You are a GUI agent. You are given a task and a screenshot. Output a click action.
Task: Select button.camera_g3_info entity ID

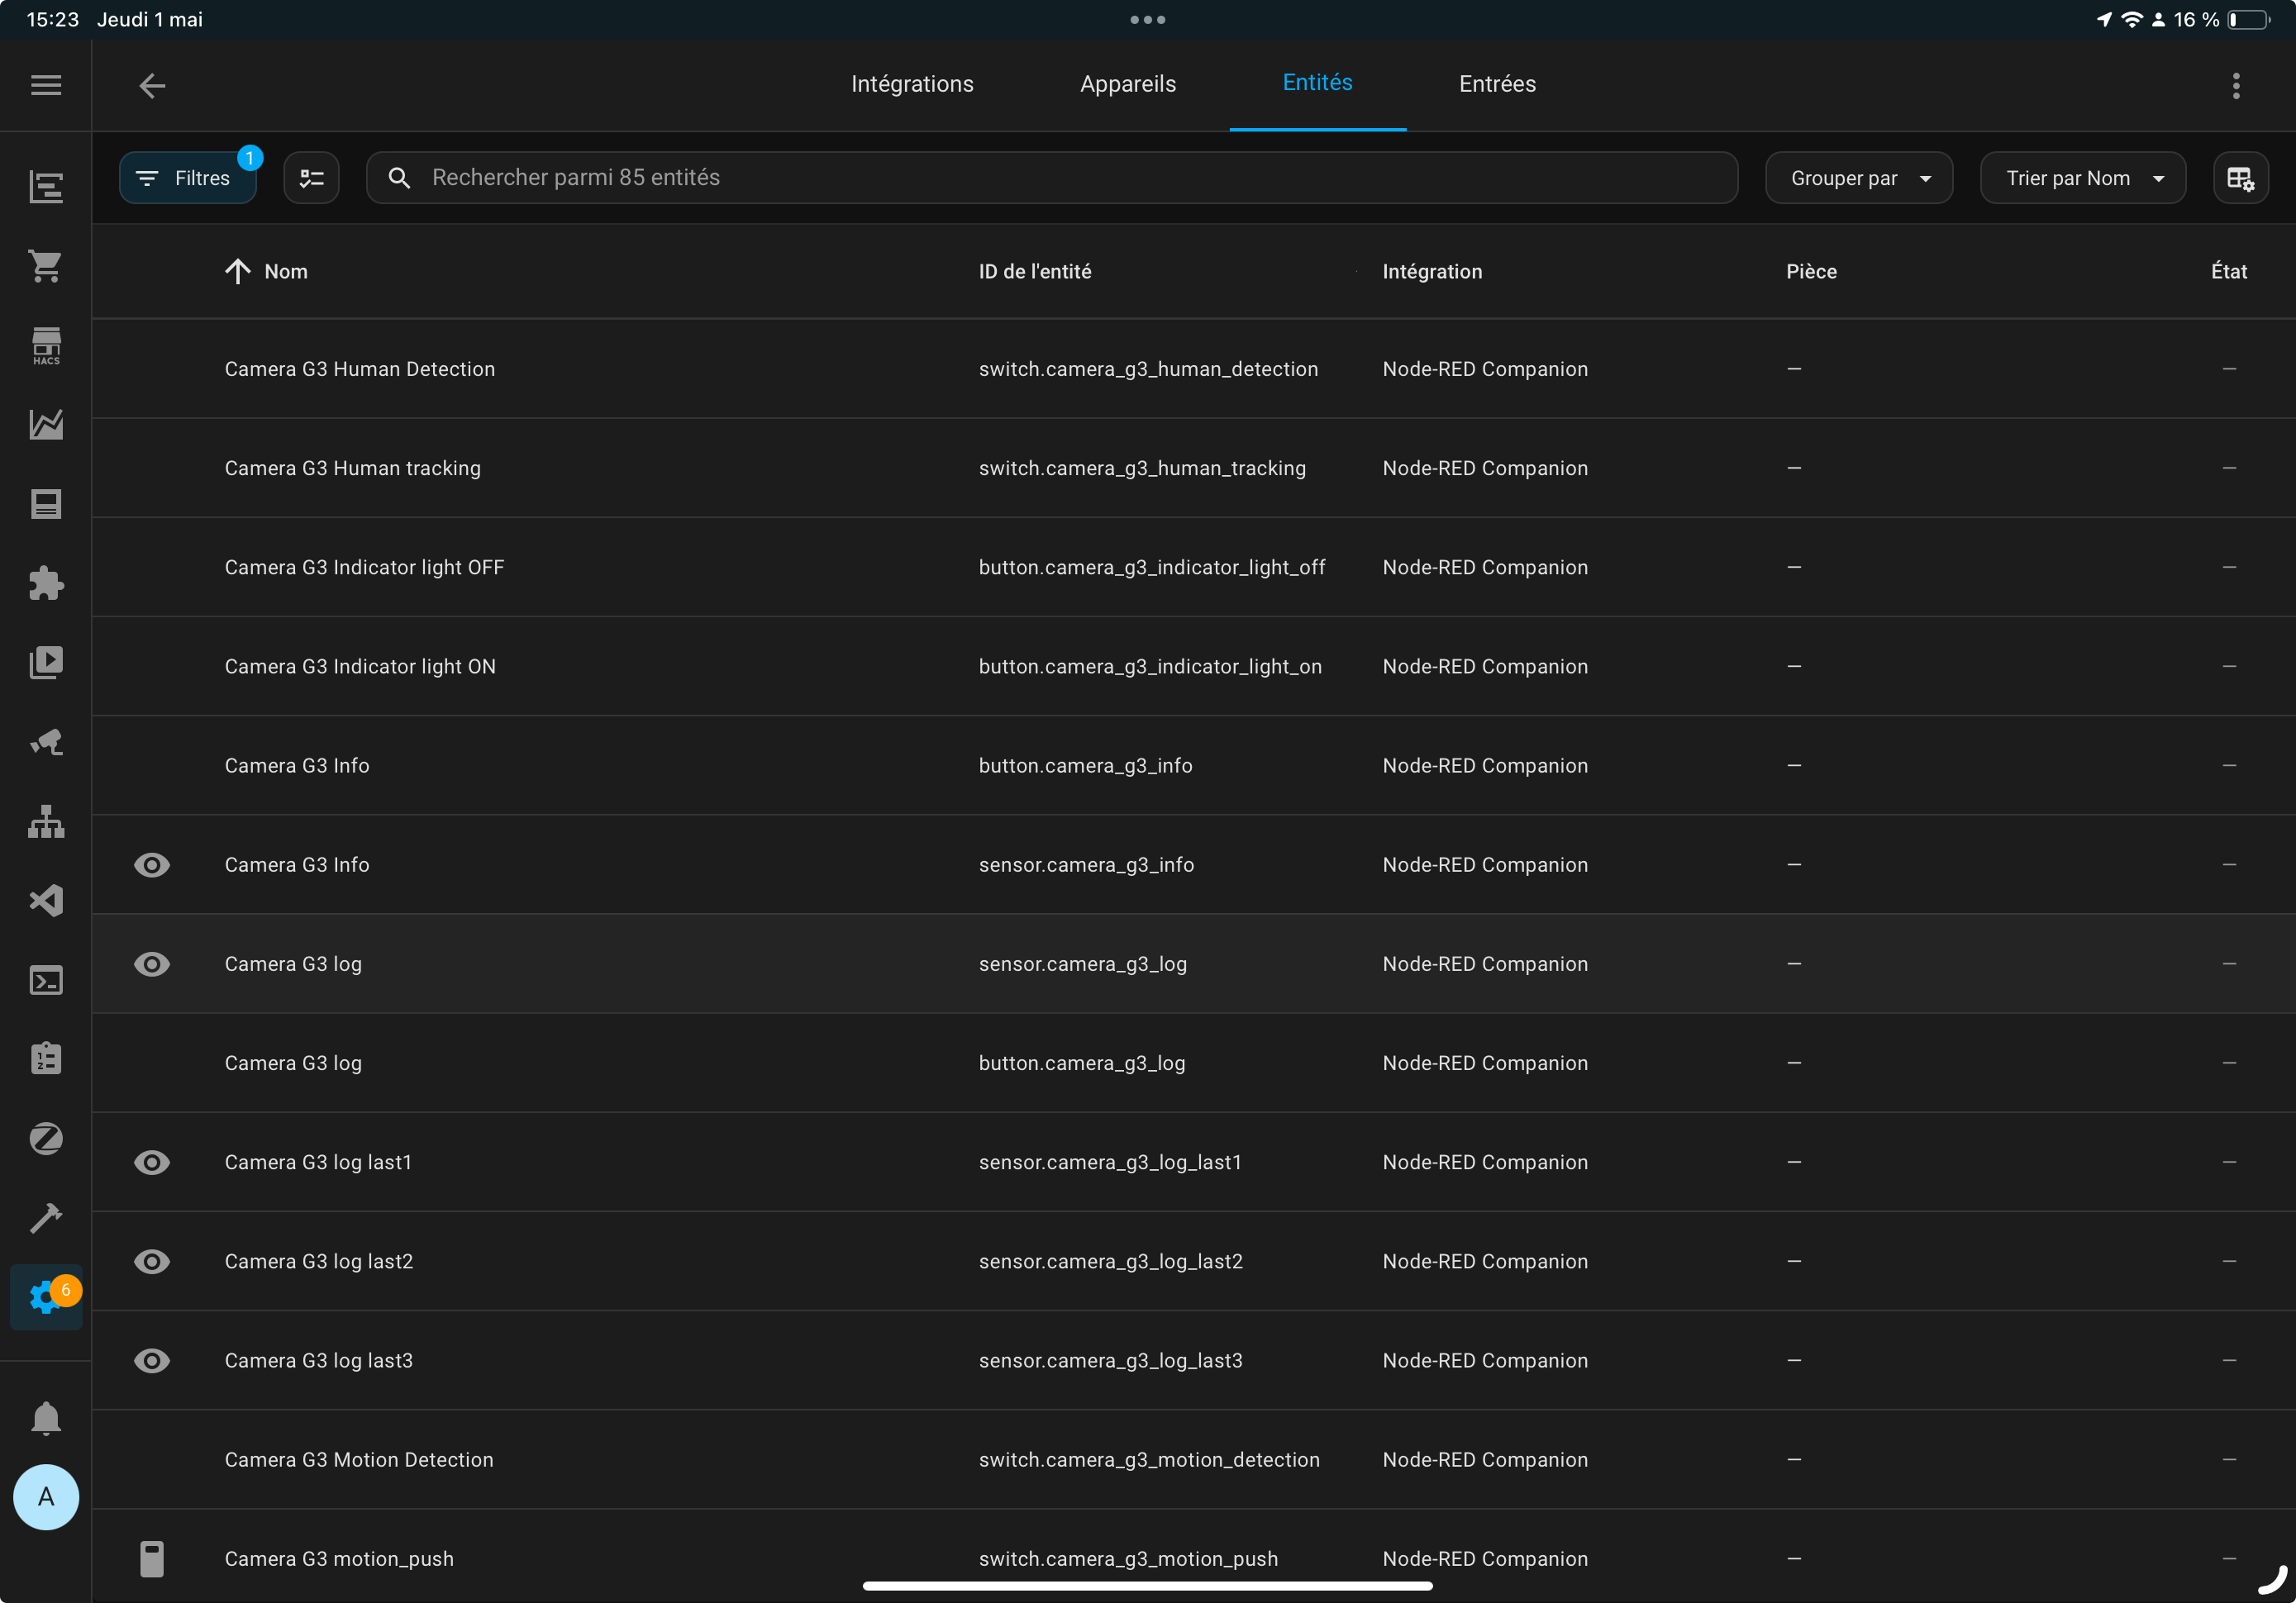1085,766
